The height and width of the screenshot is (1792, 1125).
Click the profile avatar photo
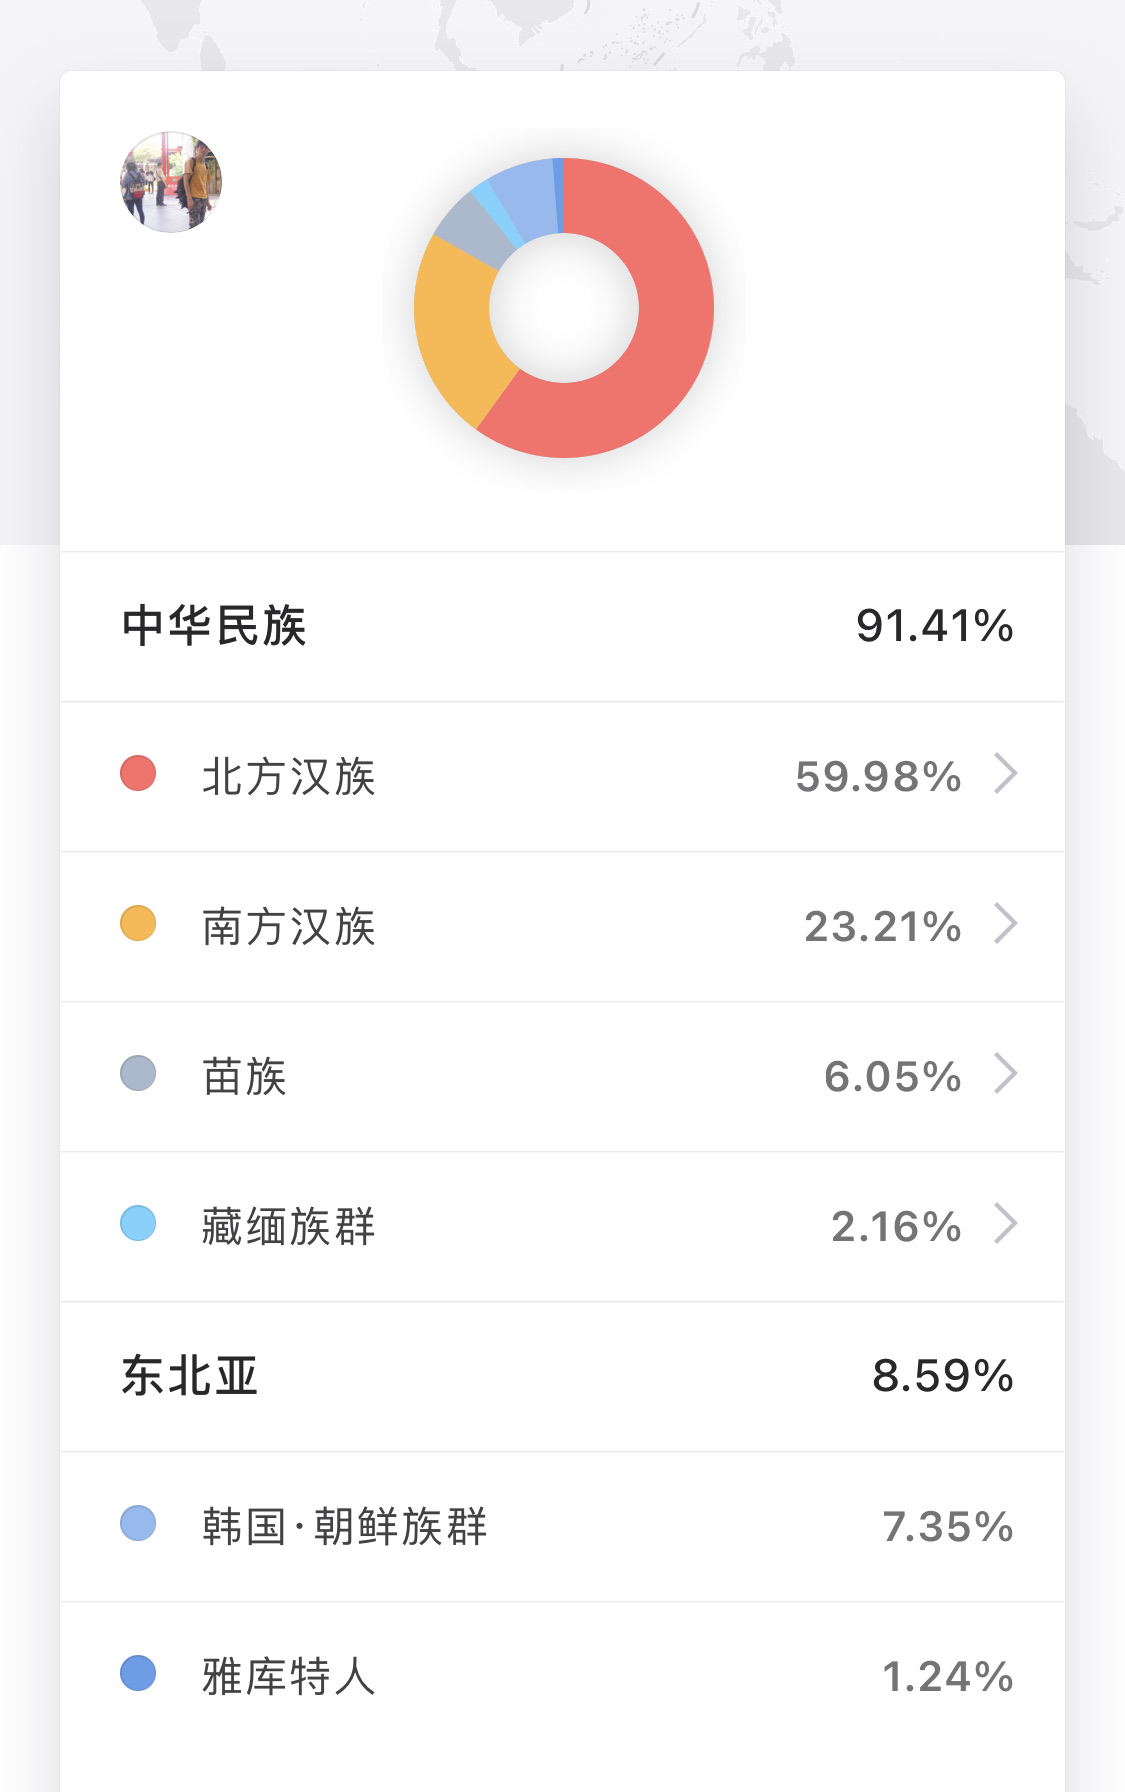point(171,182)
